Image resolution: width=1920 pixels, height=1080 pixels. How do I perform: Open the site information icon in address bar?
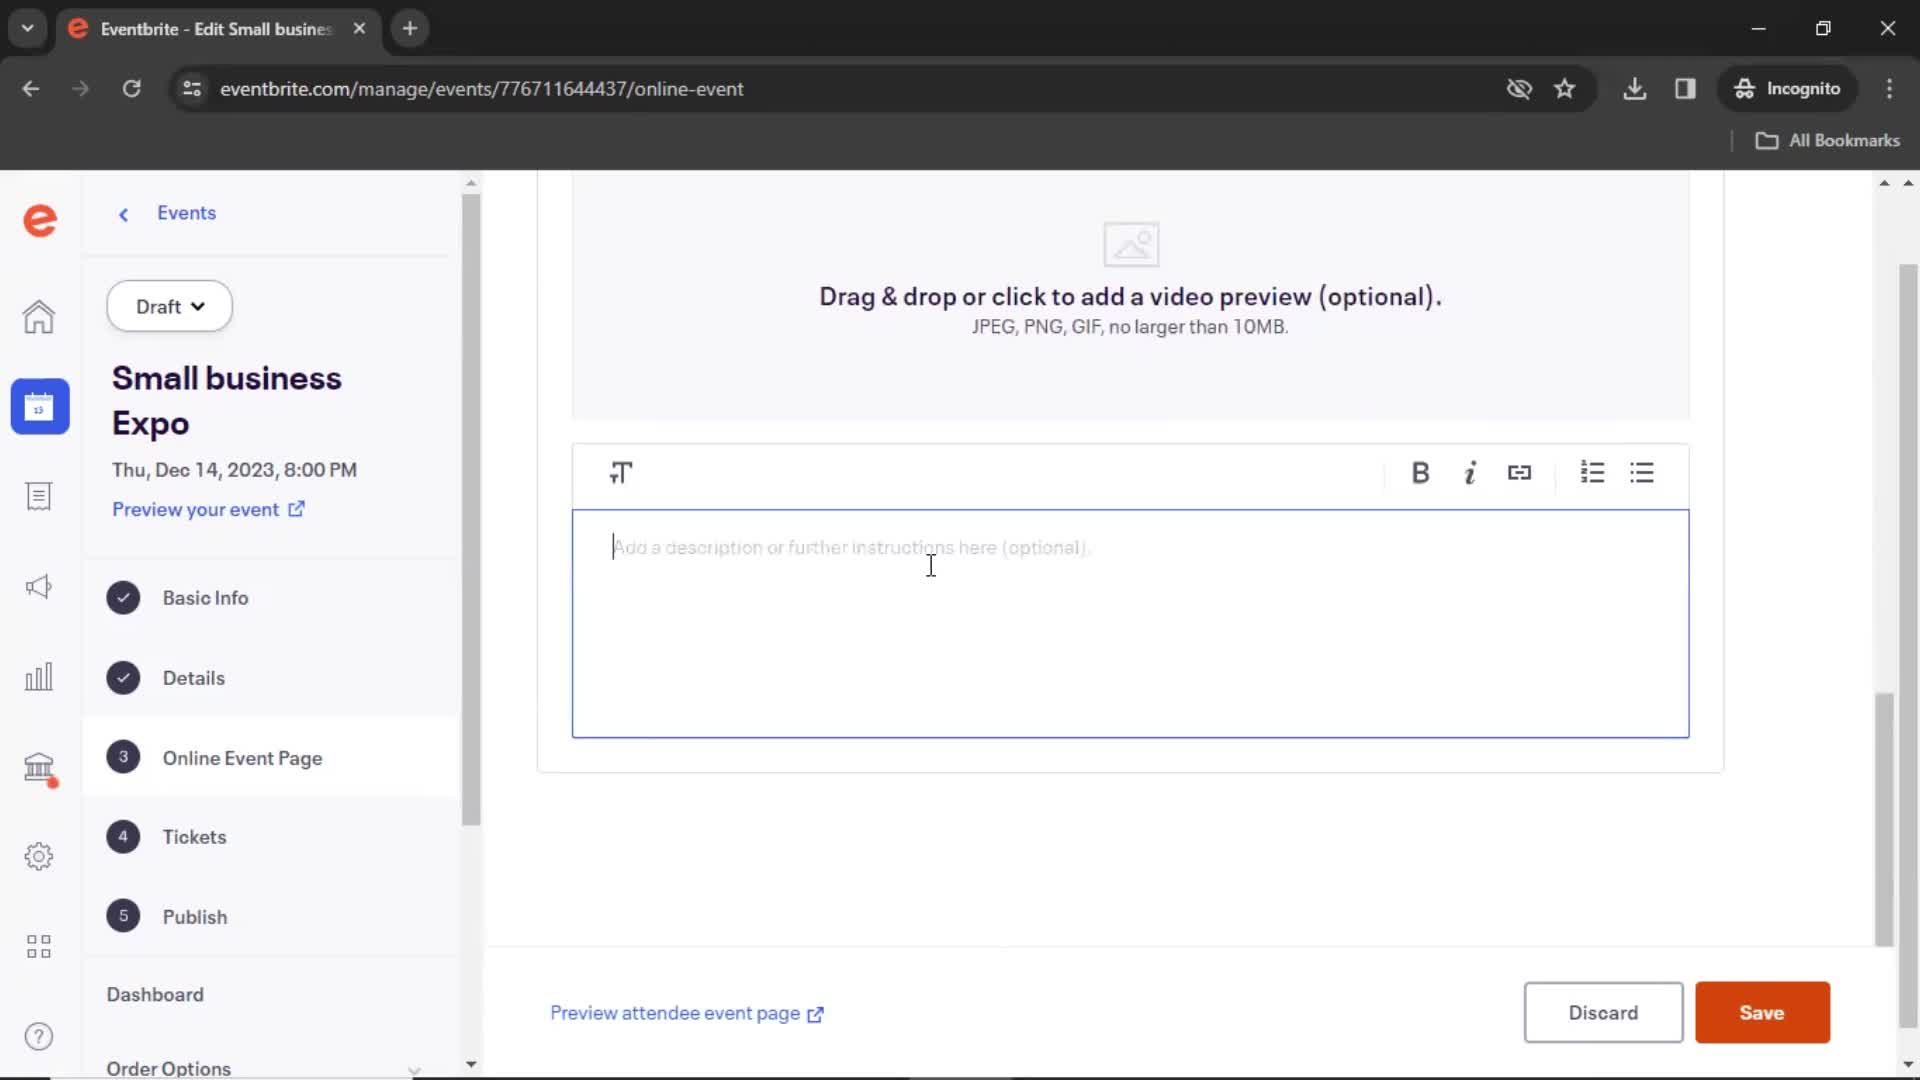[x=192, y=89]
